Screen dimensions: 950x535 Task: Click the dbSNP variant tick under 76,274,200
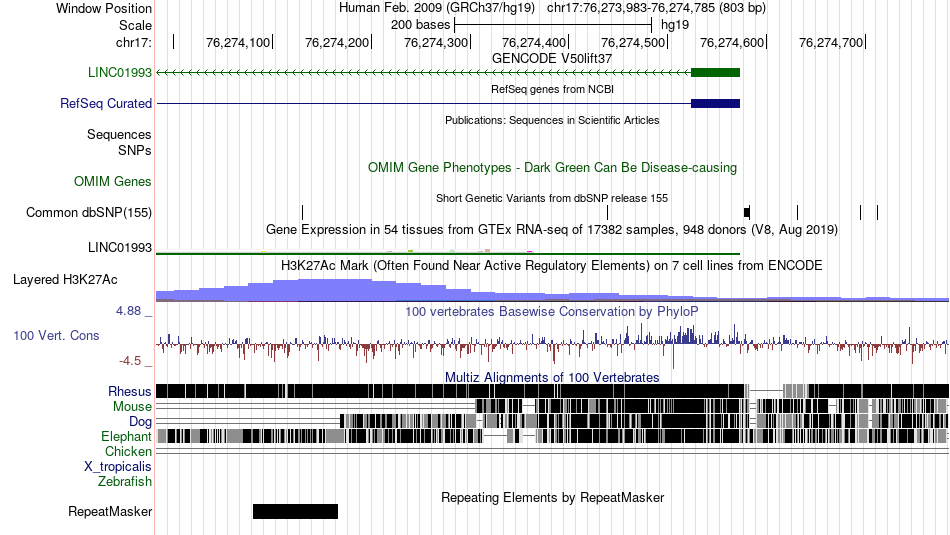click(x=302, y=213)
